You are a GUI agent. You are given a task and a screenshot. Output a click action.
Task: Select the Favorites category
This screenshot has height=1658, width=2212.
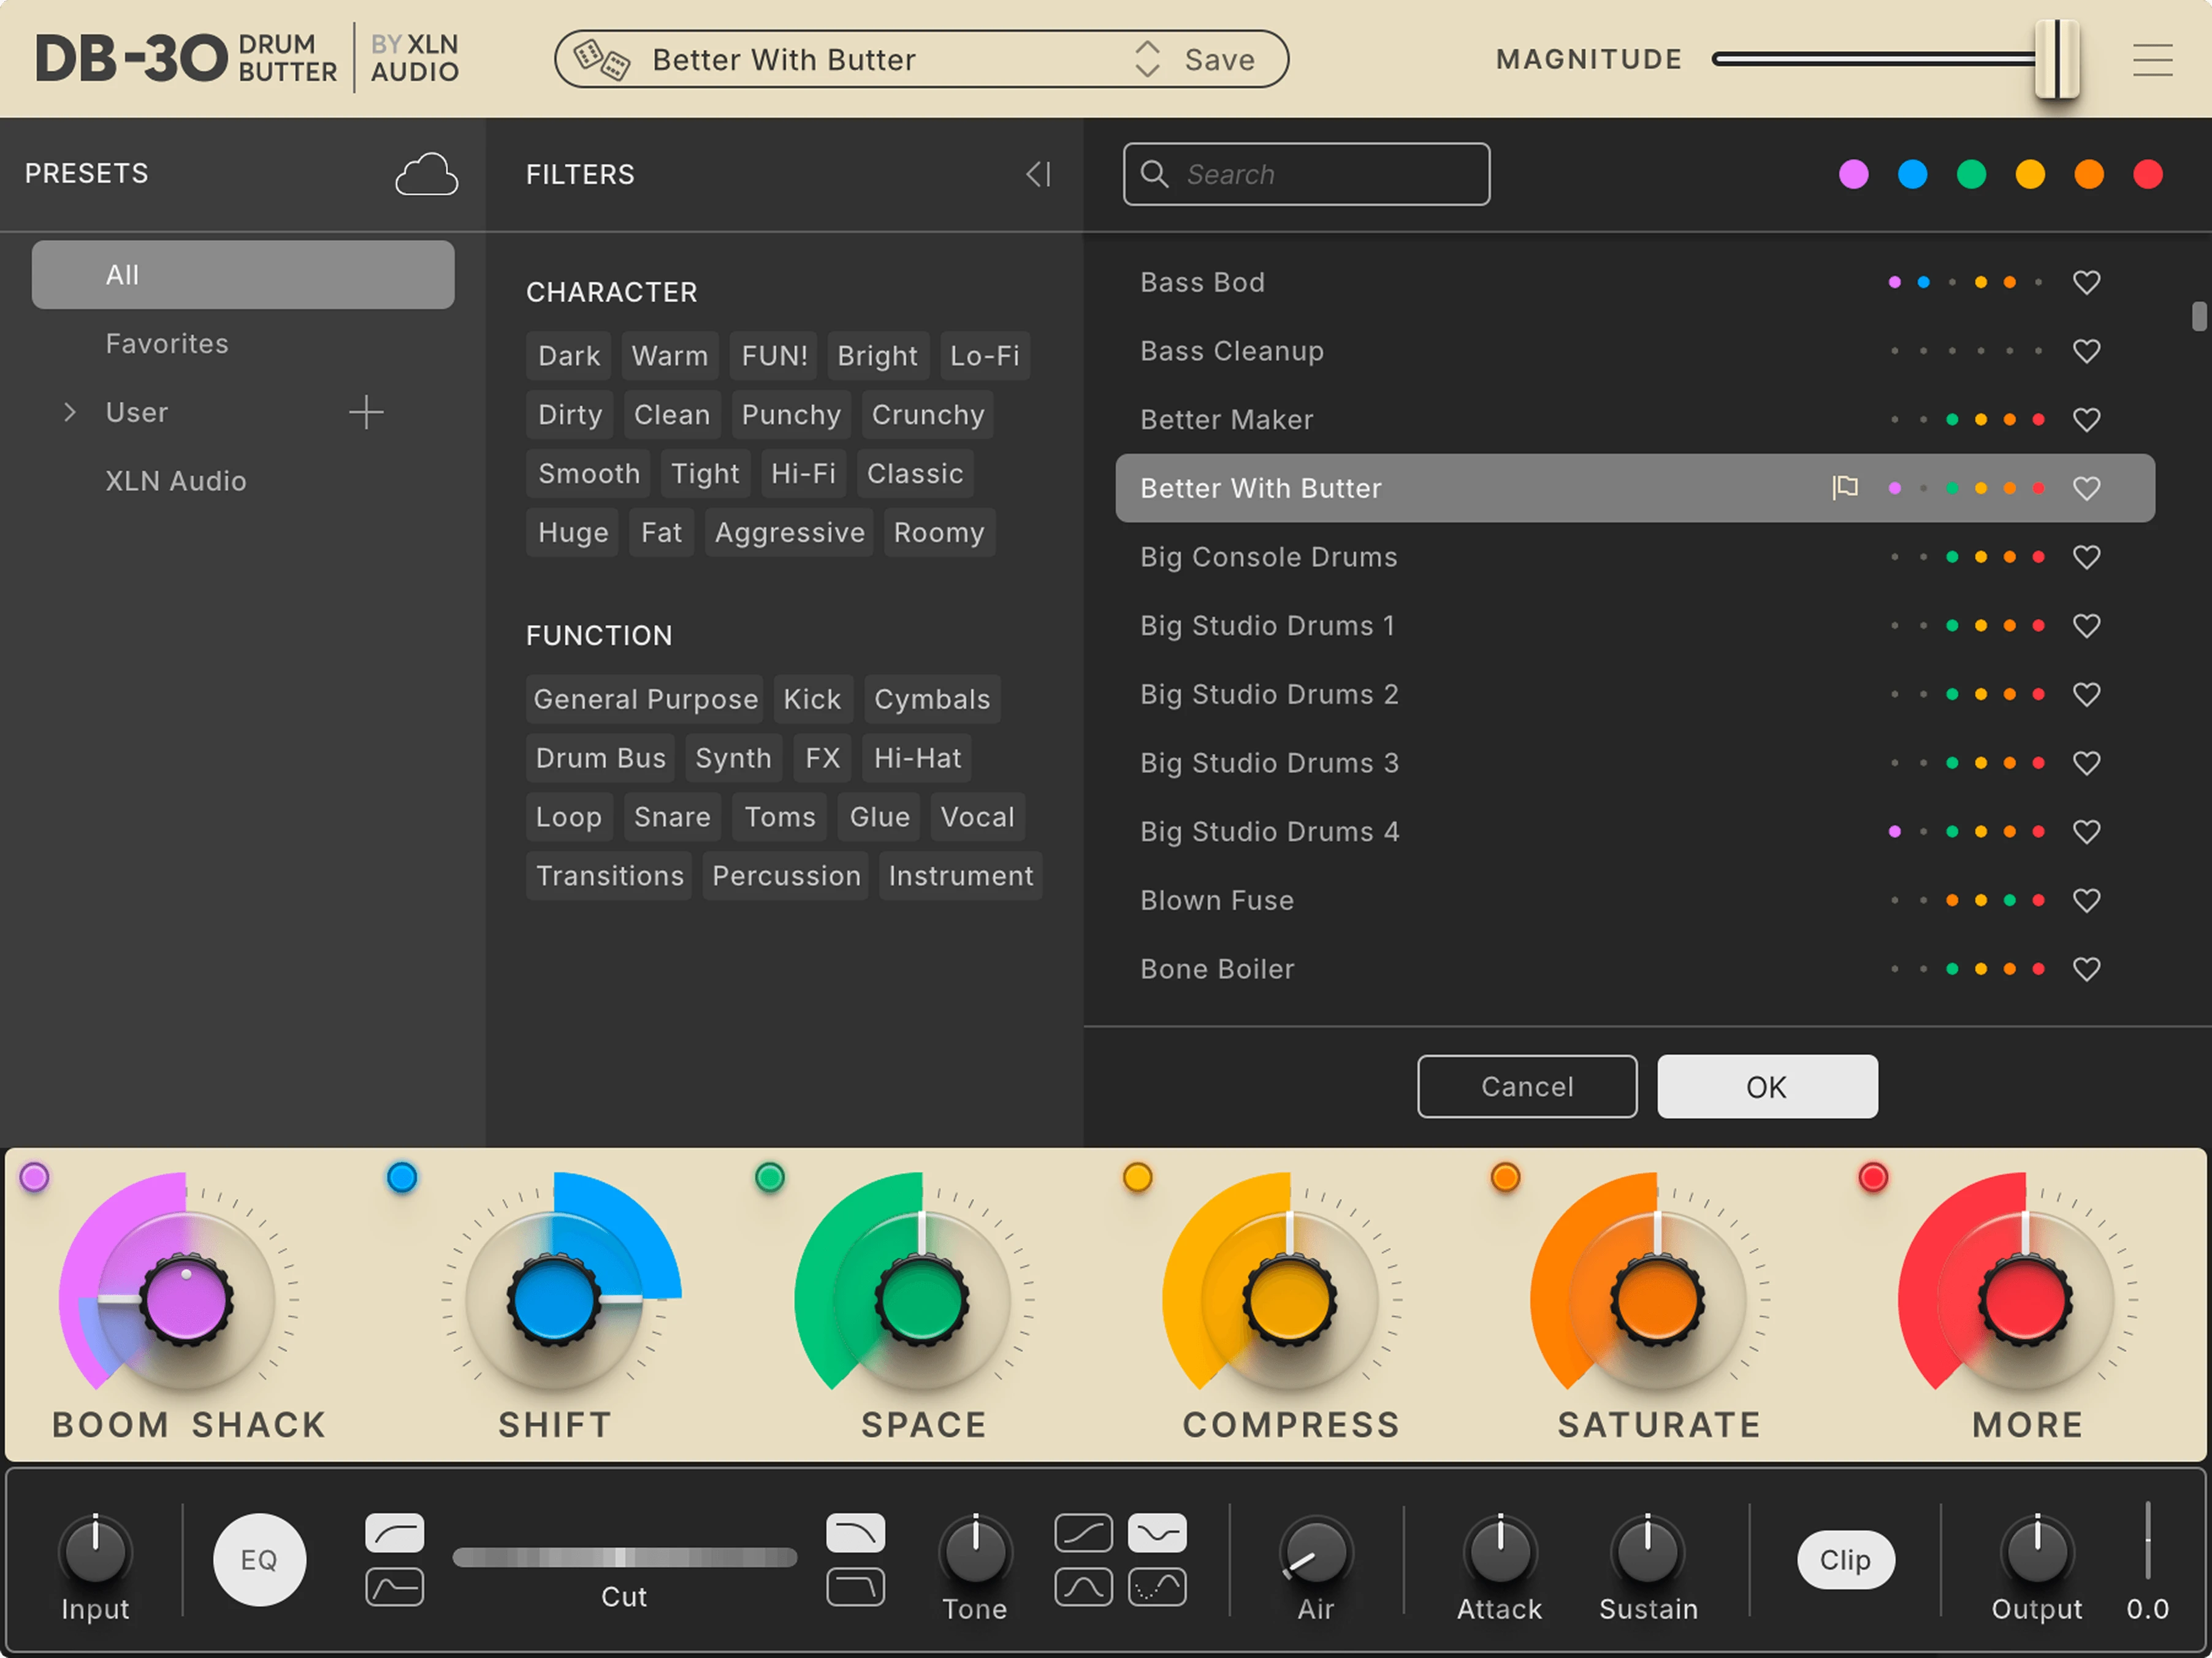click(x=167, y=344)
